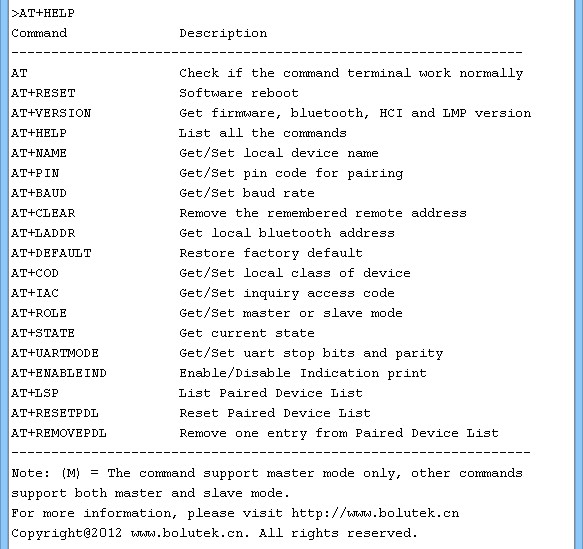The height and width of the screenshot is (549, 583).
Task: Select the AT+DEFAULT command text
Action: click(51, 253)
